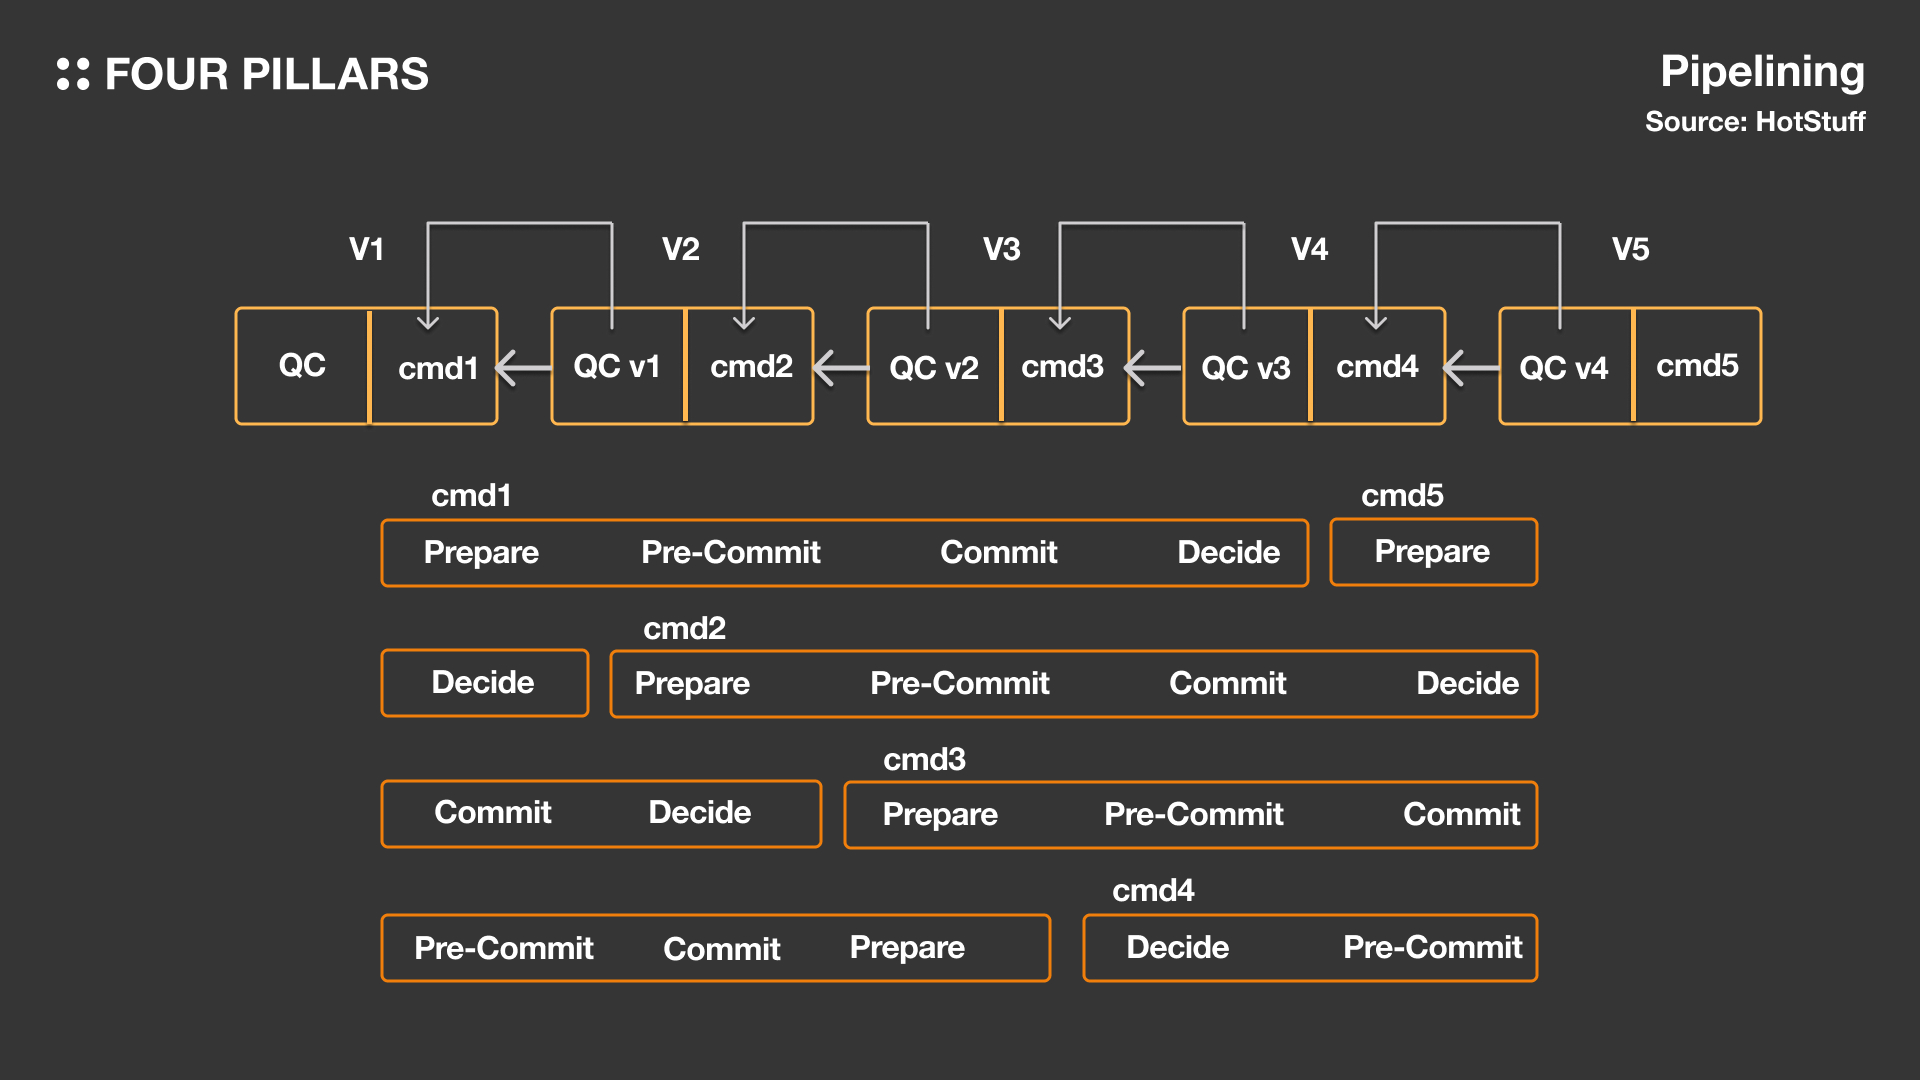Click the Prepare box under the cmd5 label

click(x=1432, y=552)
